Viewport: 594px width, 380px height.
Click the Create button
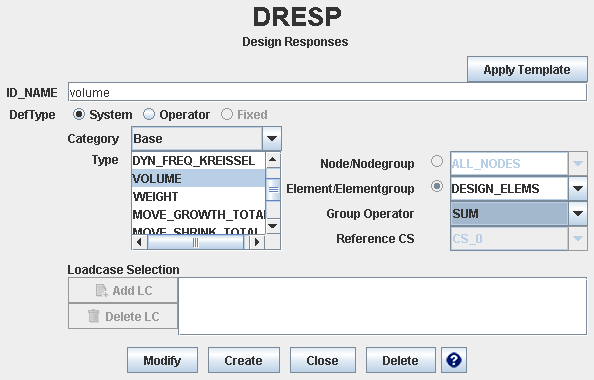[244, 360]
